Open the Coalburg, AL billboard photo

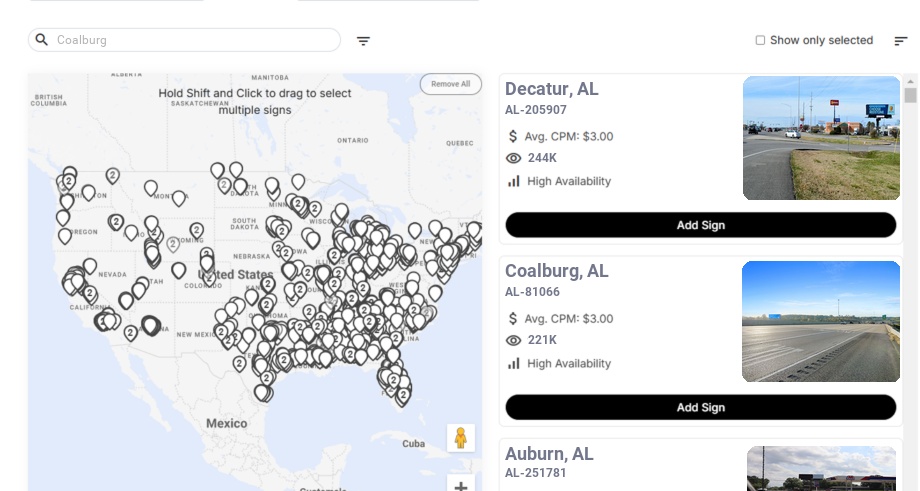click(821, 321)
